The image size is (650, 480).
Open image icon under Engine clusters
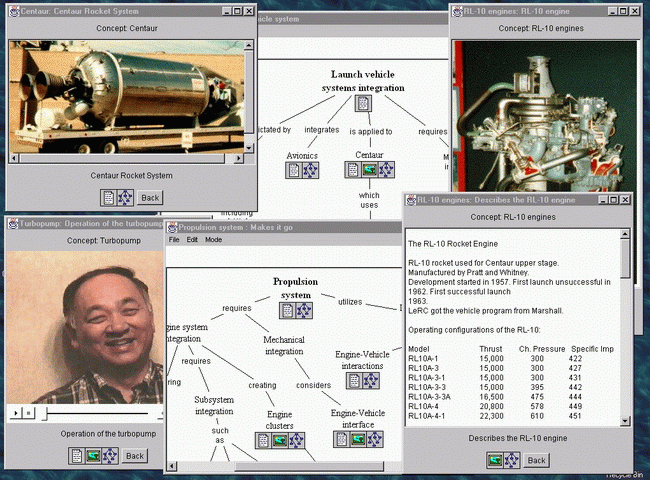pyautogui.click(x=280, y=440)
